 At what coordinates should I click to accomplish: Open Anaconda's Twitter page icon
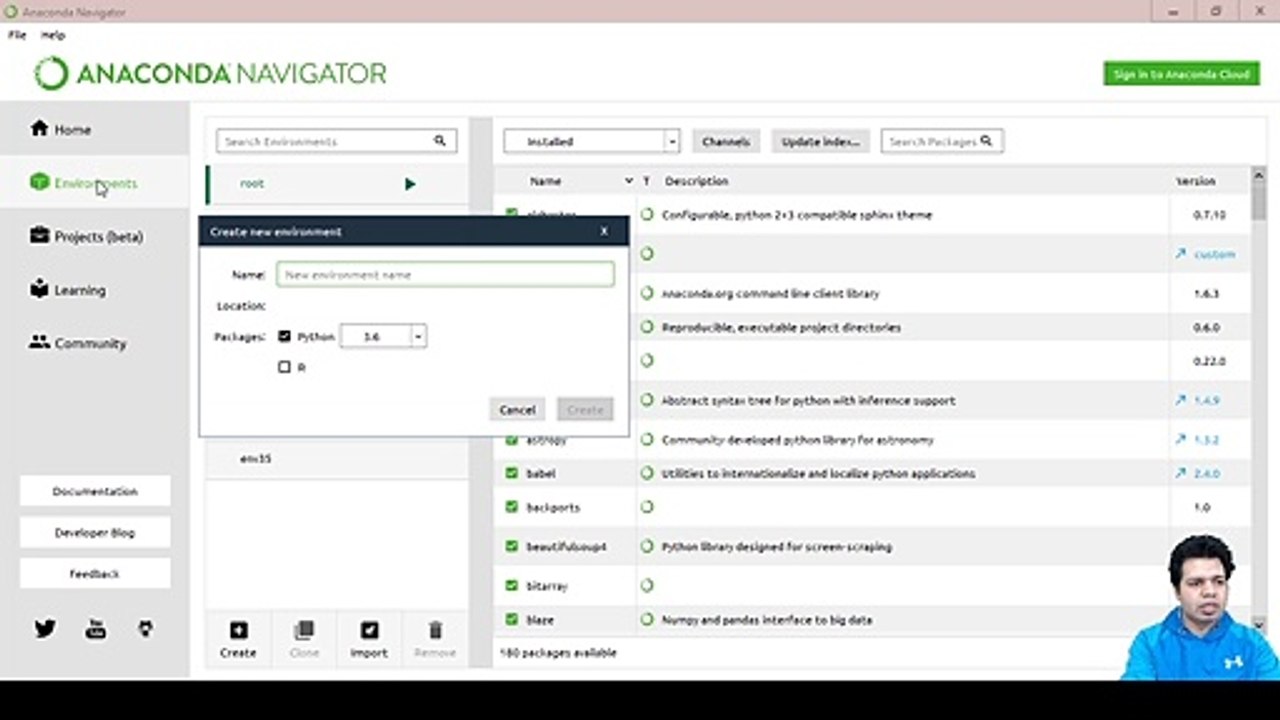[x=45, y=629]
